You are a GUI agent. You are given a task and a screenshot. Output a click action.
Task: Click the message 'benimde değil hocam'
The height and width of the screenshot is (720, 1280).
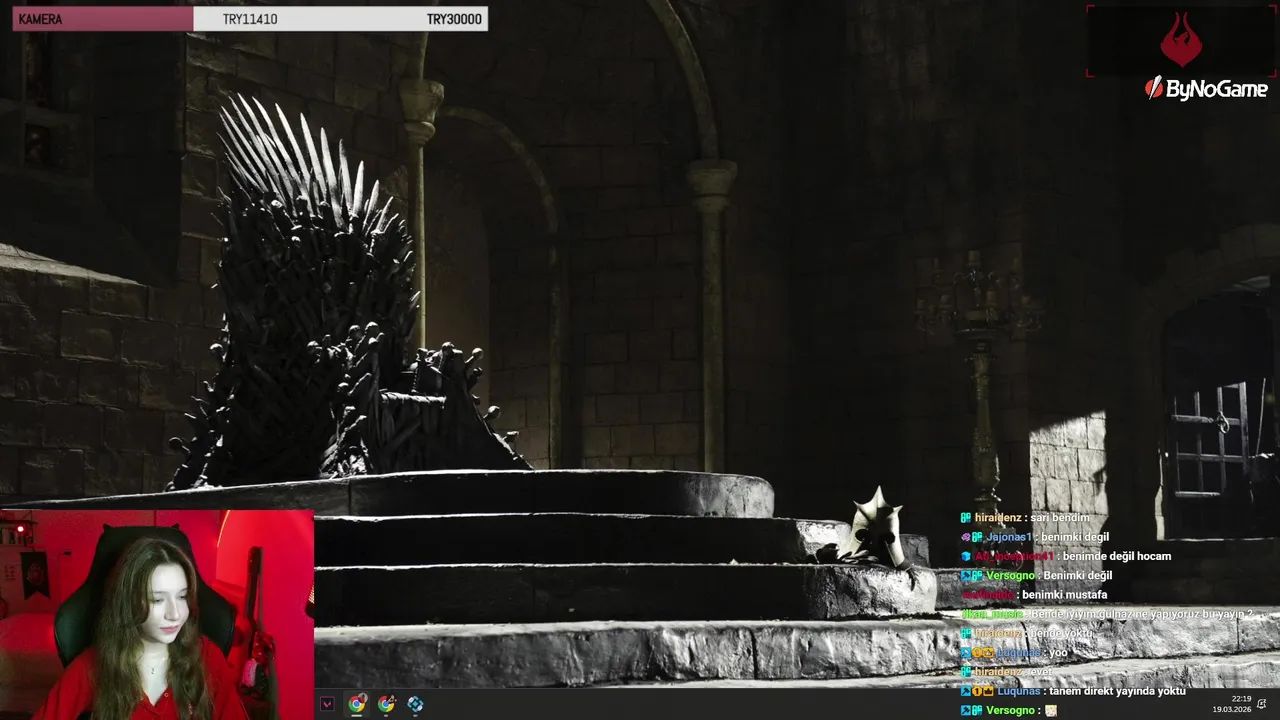tap(1117, 556)
